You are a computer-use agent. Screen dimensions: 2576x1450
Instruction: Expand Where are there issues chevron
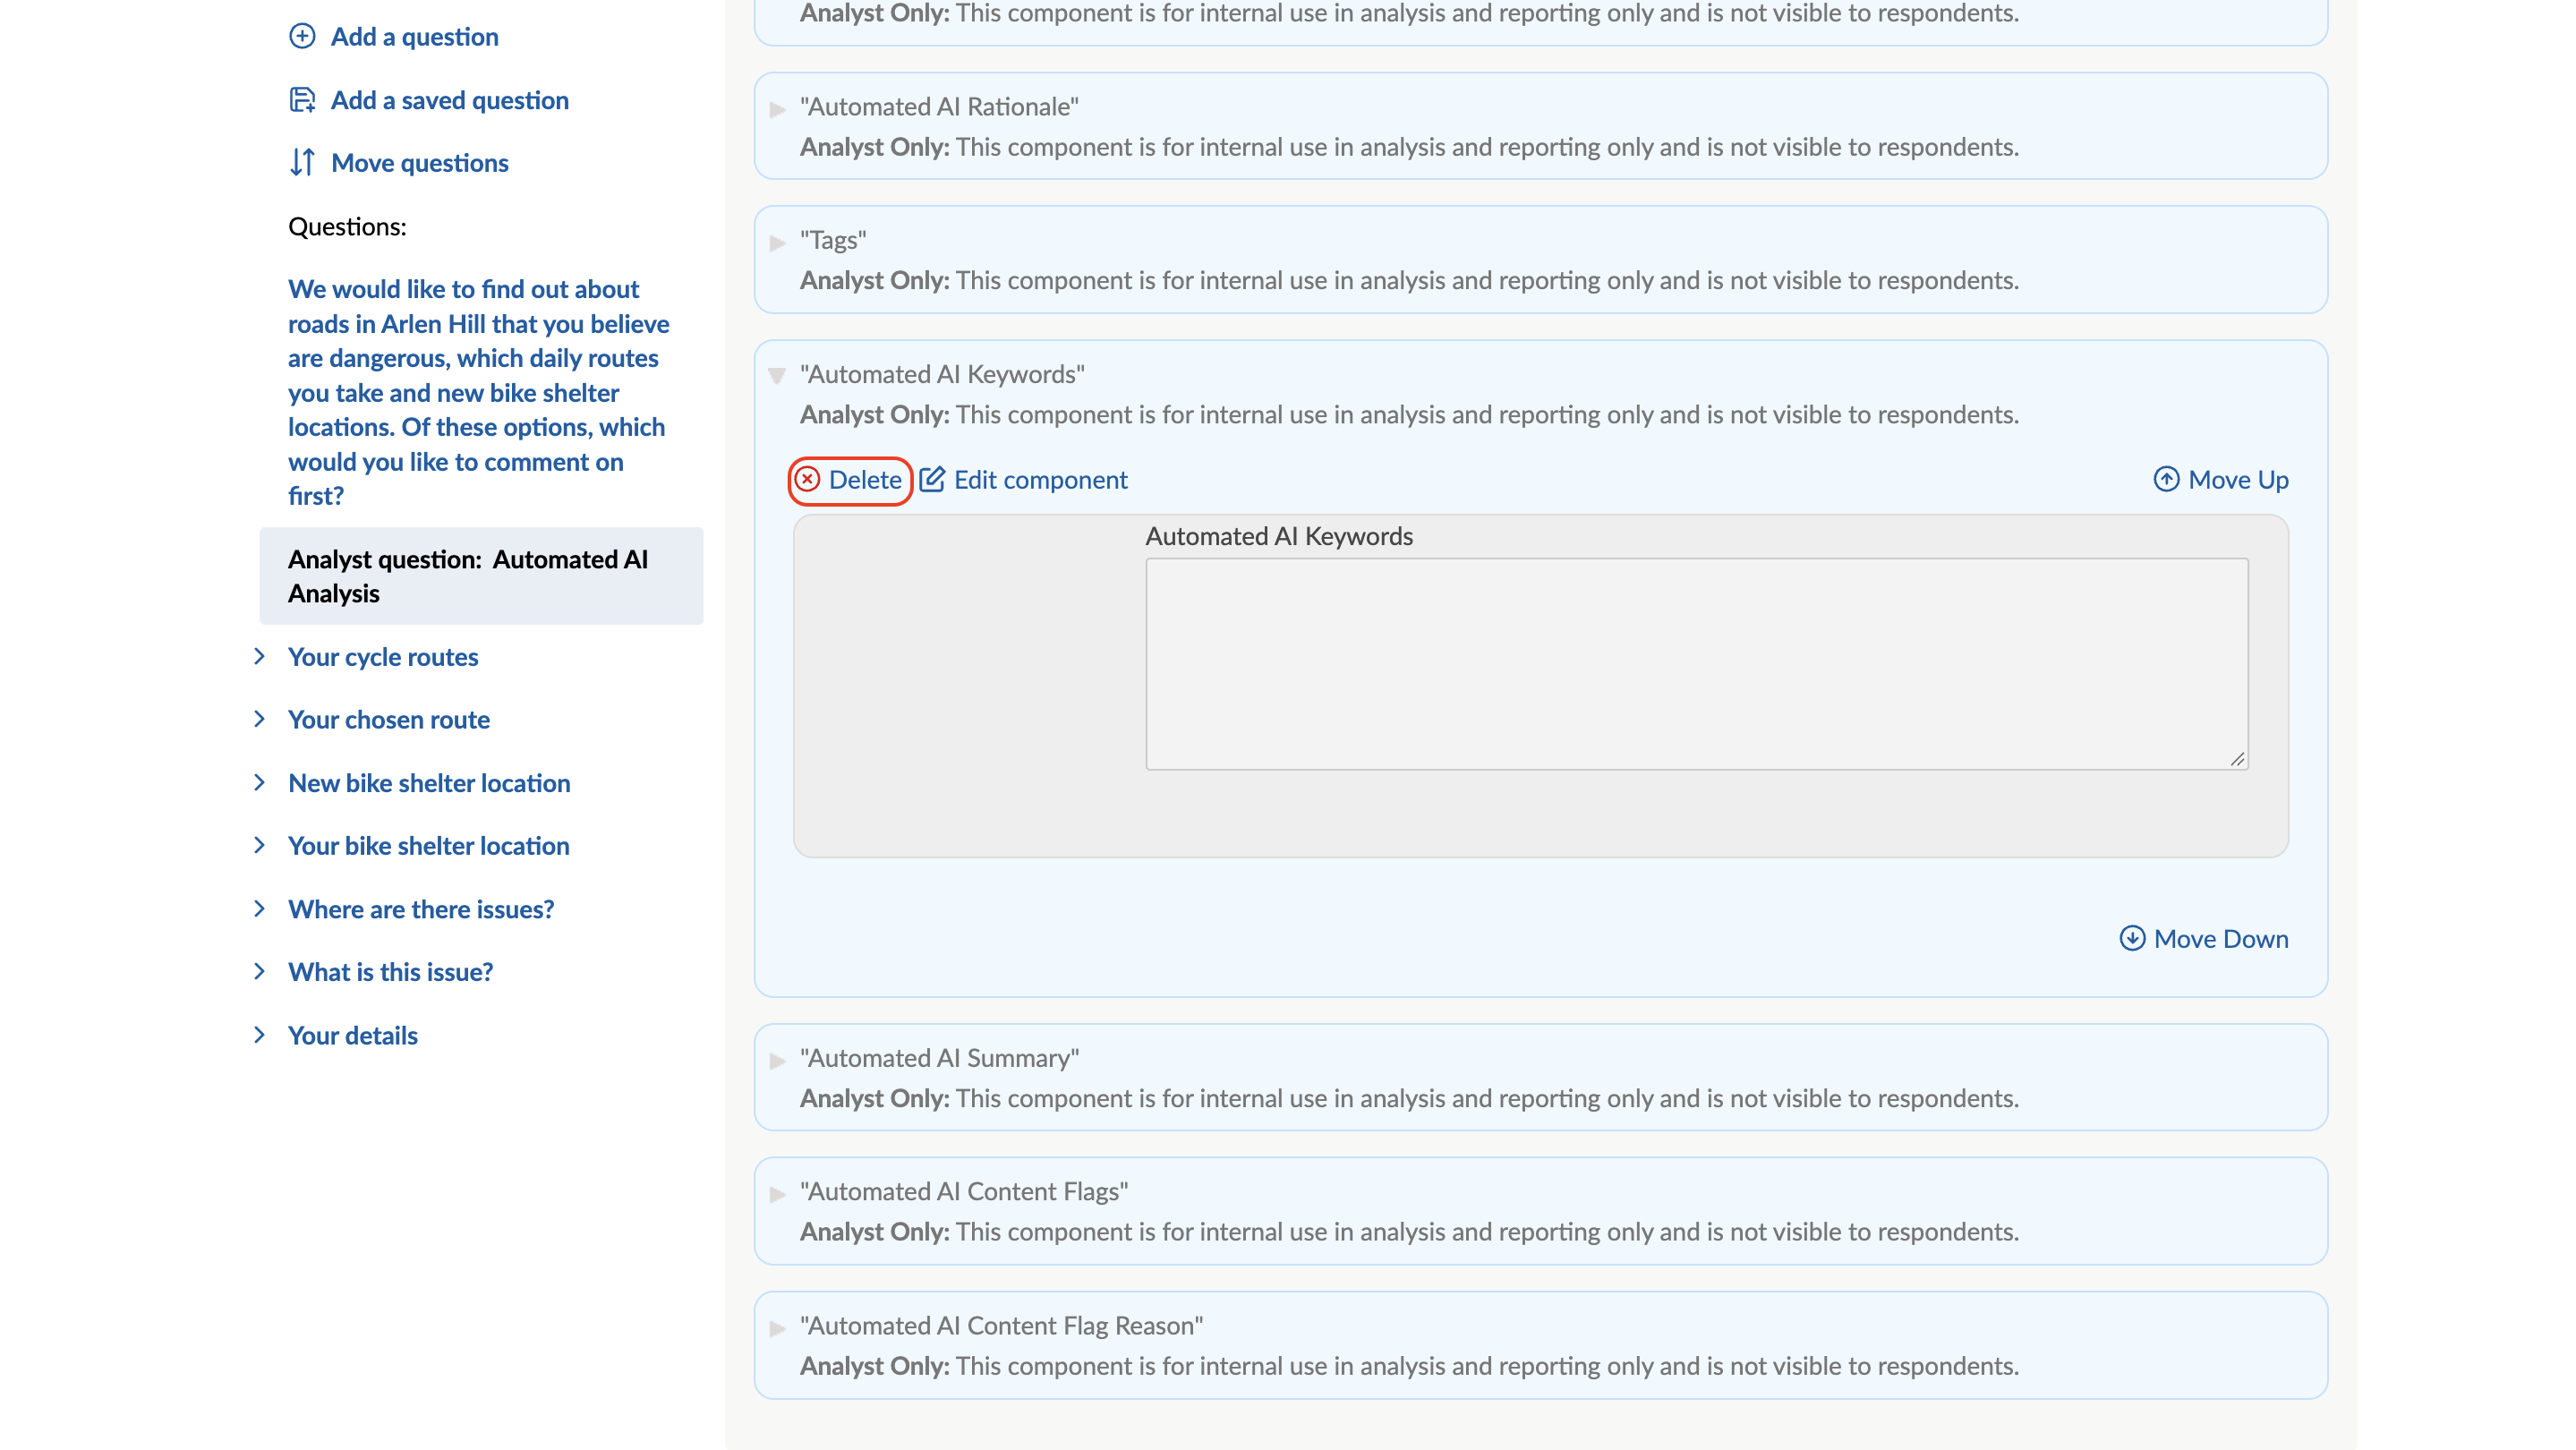(260, 908)
